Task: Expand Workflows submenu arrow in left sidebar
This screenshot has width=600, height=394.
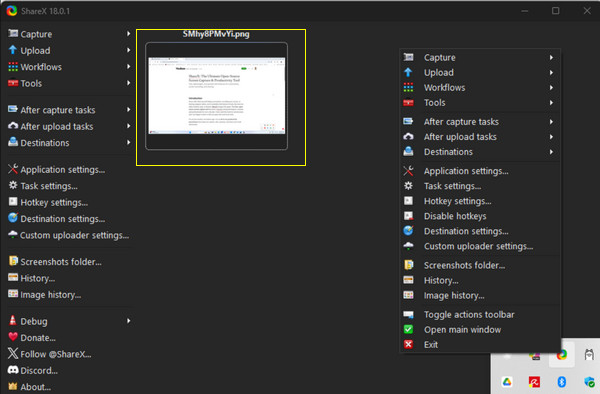Action: click(129, 67)
